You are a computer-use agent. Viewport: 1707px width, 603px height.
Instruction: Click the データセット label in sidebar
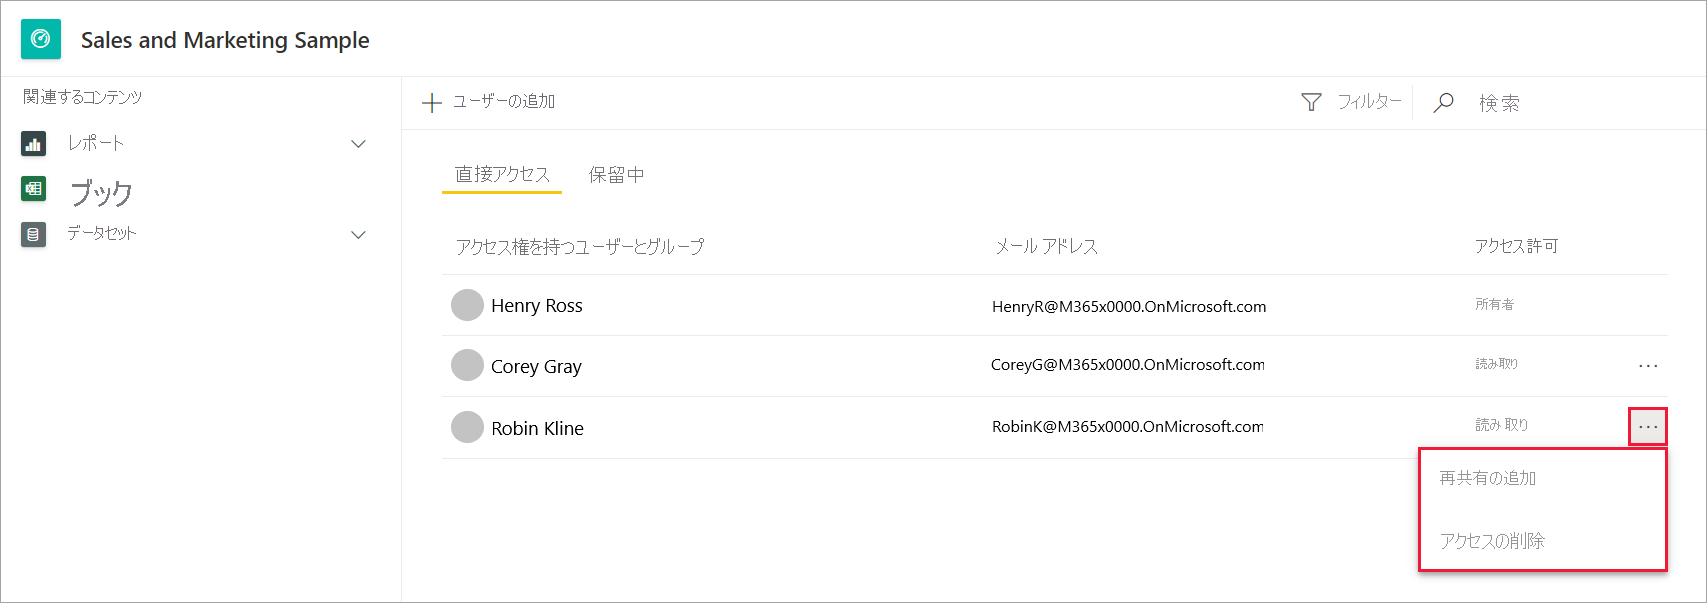click(x=102, y=233)
